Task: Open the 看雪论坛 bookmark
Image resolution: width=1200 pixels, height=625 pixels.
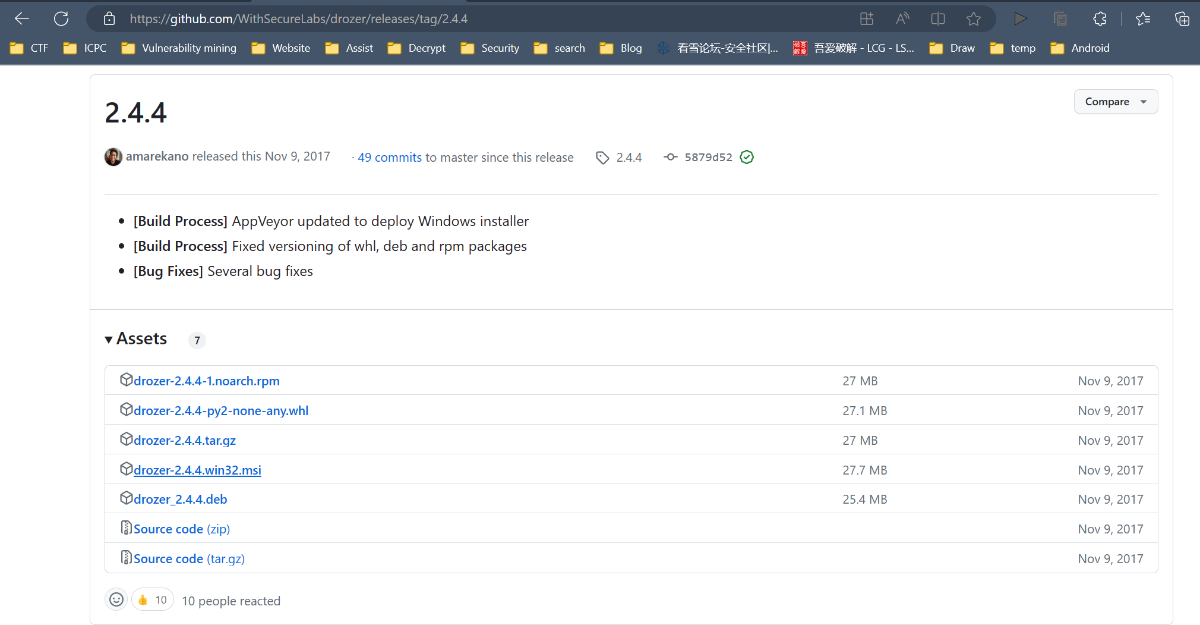Action: pyautogui.click(x=718, y=48)
